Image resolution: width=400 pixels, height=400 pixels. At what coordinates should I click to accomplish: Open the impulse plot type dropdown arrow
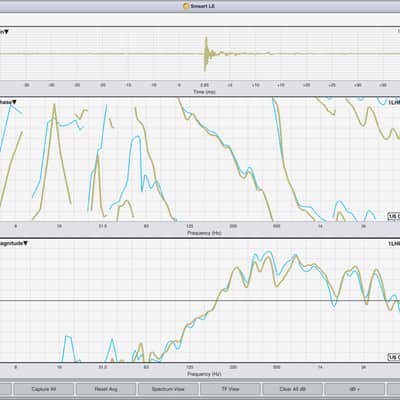coord(6,32)
